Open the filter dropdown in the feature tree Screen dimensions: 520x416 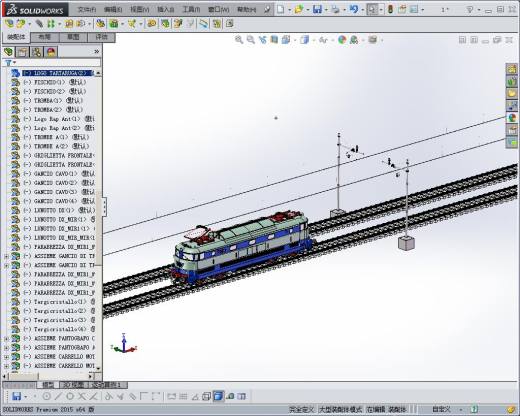10,62
